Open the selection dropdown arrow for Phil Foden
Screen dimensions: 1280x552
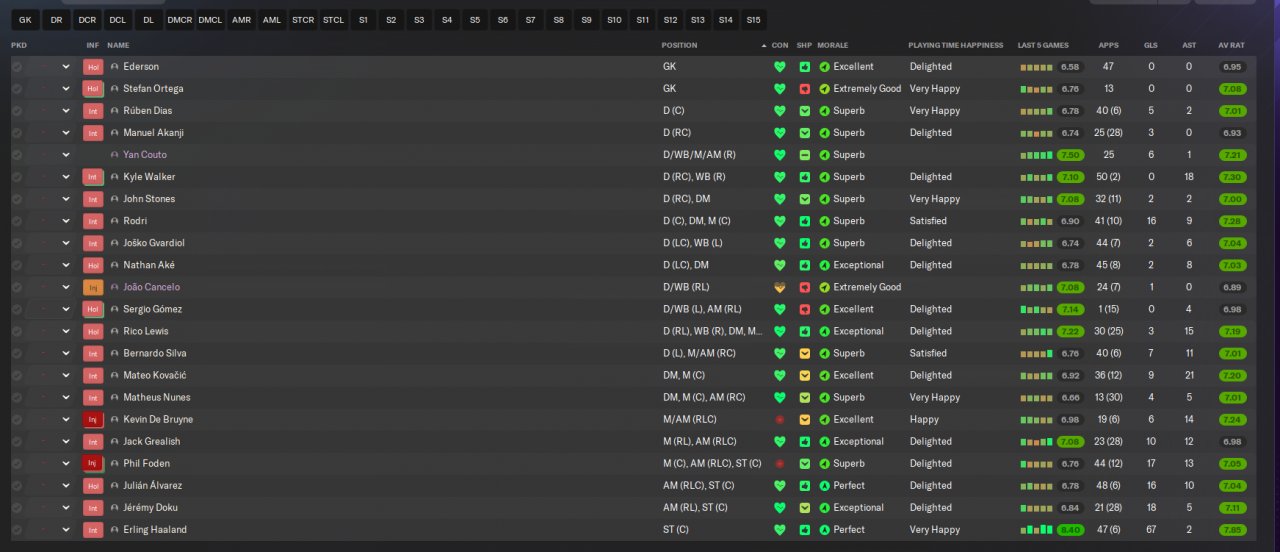[x=66, y=463]
